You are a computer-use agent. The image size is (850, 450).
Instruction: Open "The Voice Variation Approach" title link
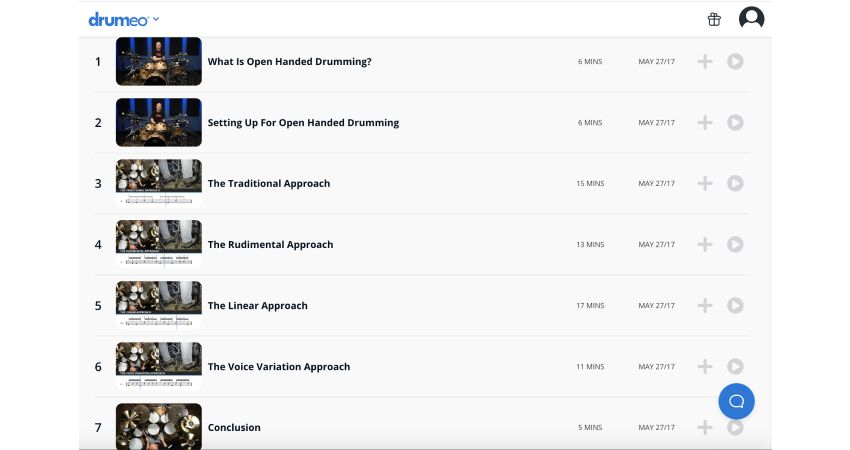[x=278, y=367]
